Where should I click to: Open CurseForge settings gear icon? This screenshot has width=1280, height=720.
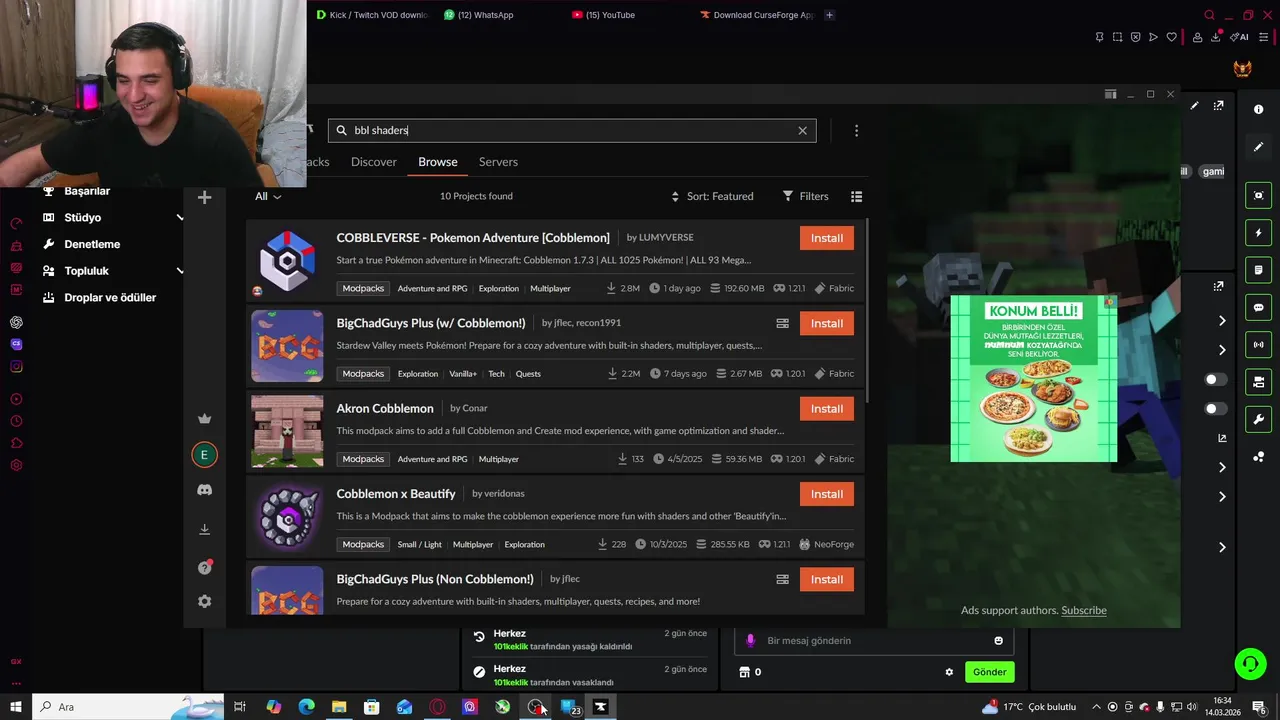tap(204, 601)
